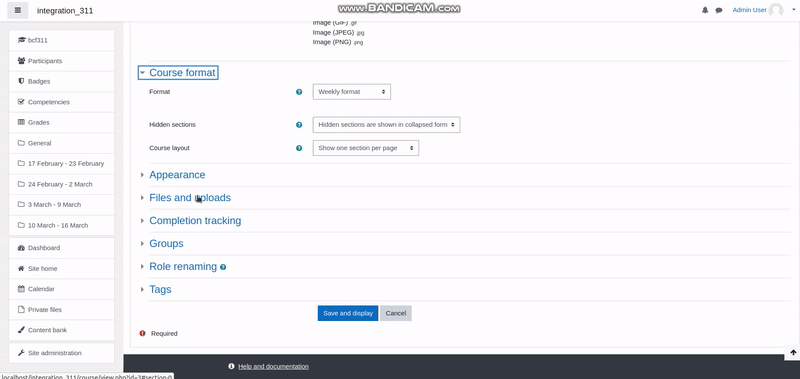Click the scroll-to-top arrow button
The width and height of the screenshot is (800, 379).
pyautogui.click(x=793, y=352)
